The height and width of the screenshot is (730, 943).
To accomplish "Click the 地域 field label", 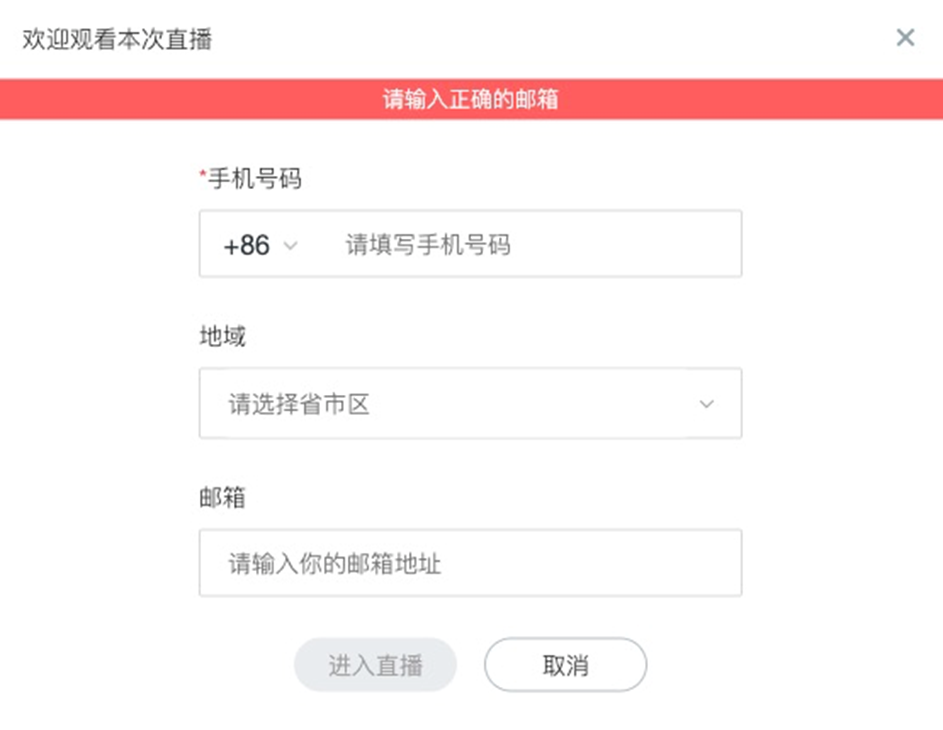I will [223, 337].
